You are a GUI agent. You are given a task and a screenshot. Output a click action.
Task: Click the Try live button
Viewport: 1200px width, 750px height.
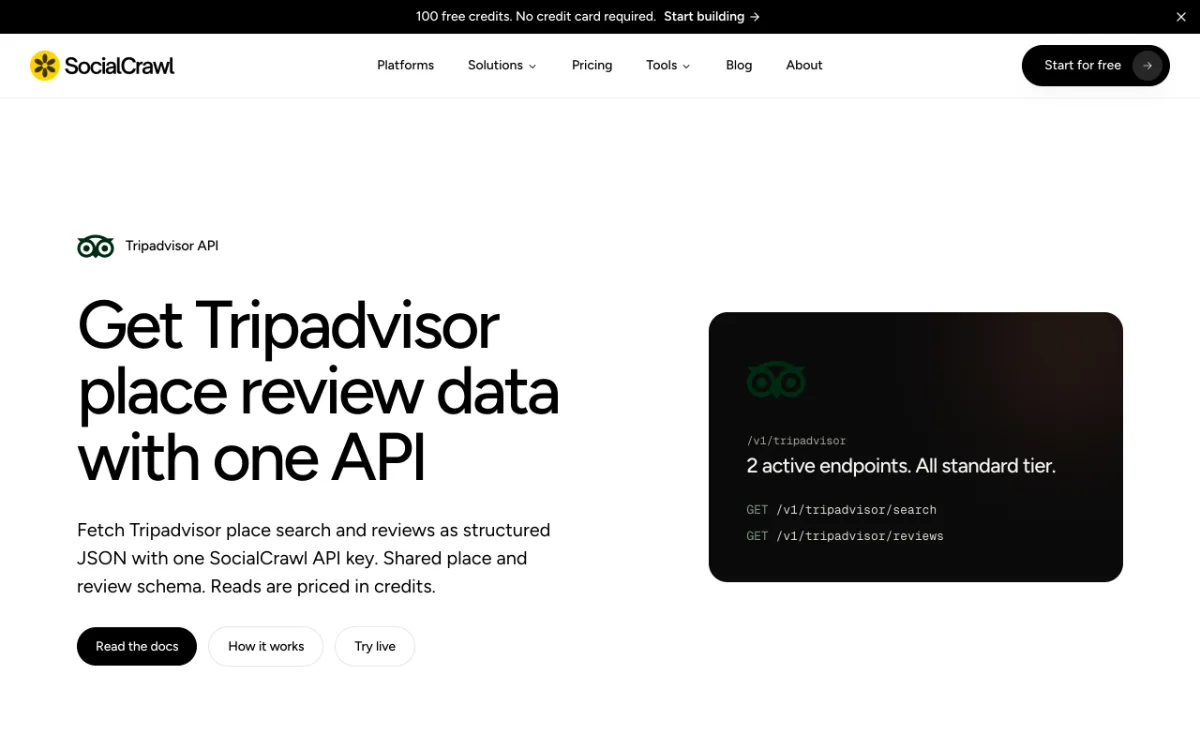[375, 646]
